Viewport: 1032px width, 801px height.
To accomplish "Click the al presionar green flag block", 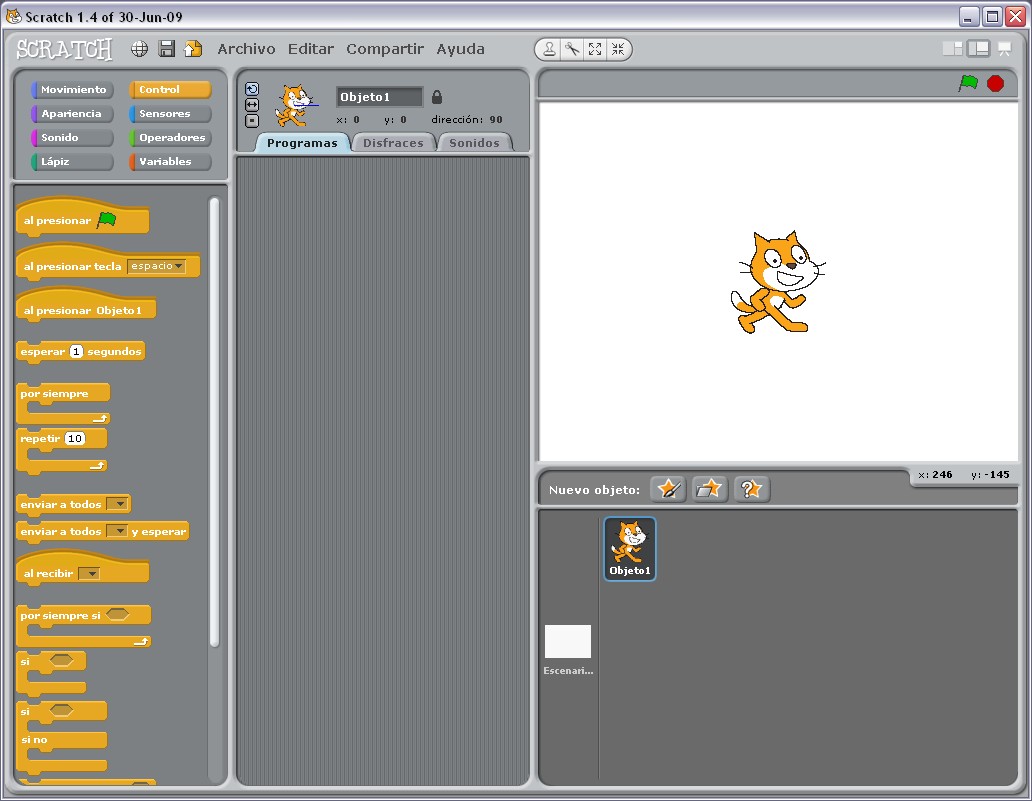I will coord(82,217).
